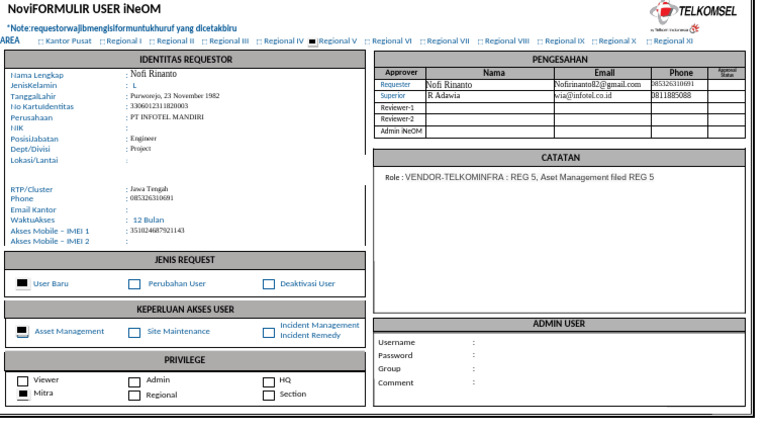Click the empty Admin iNeOM name cell
The image size is (768, 433).
click(490, 132)
